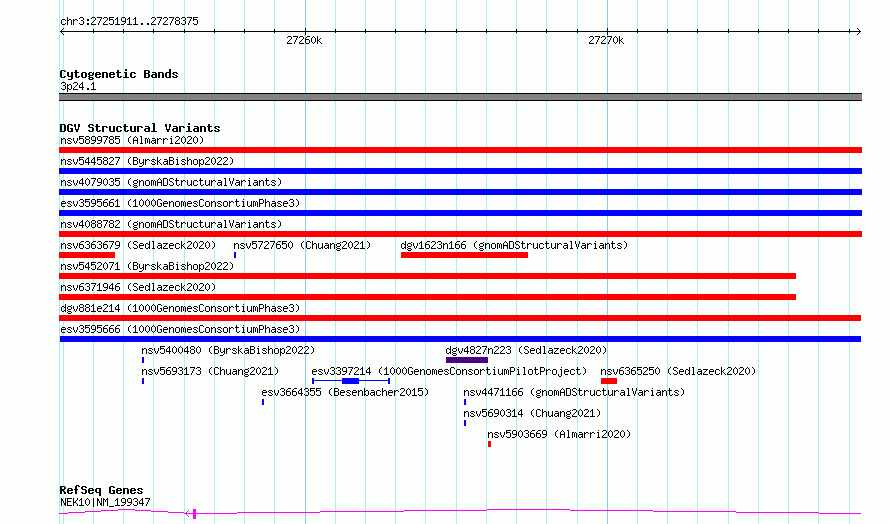Viewport: 890px width, 524px height.
Task: Click the short red bar under nsv6365250
Action: tap(609, 381)
